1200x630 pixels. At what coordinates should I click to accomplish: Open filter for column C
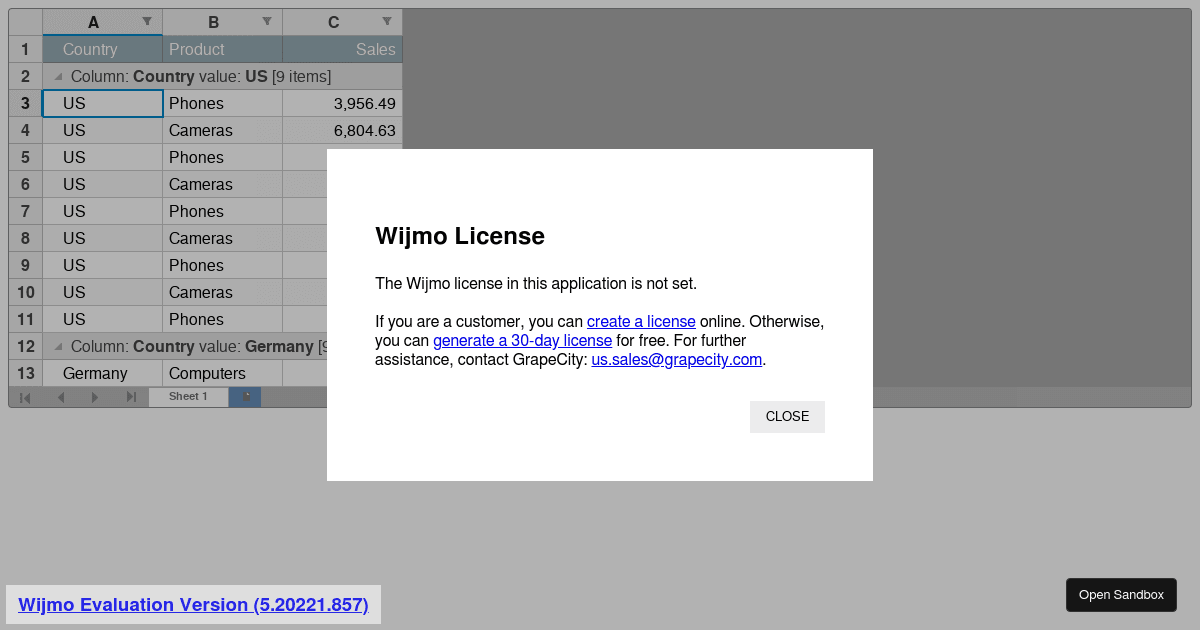click(387, 21)
